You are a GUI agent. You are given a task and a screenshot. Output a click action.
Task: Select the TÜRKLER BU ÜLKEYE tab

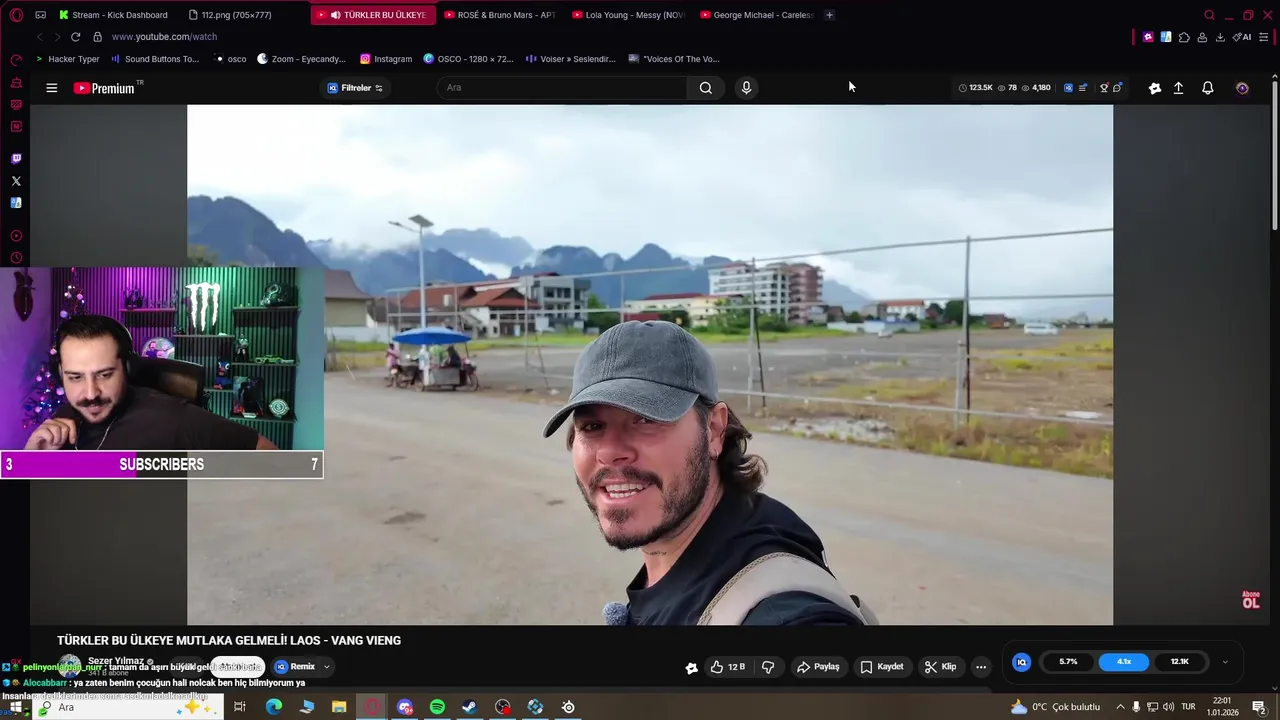pyautogui.click(x=373, y=15)
